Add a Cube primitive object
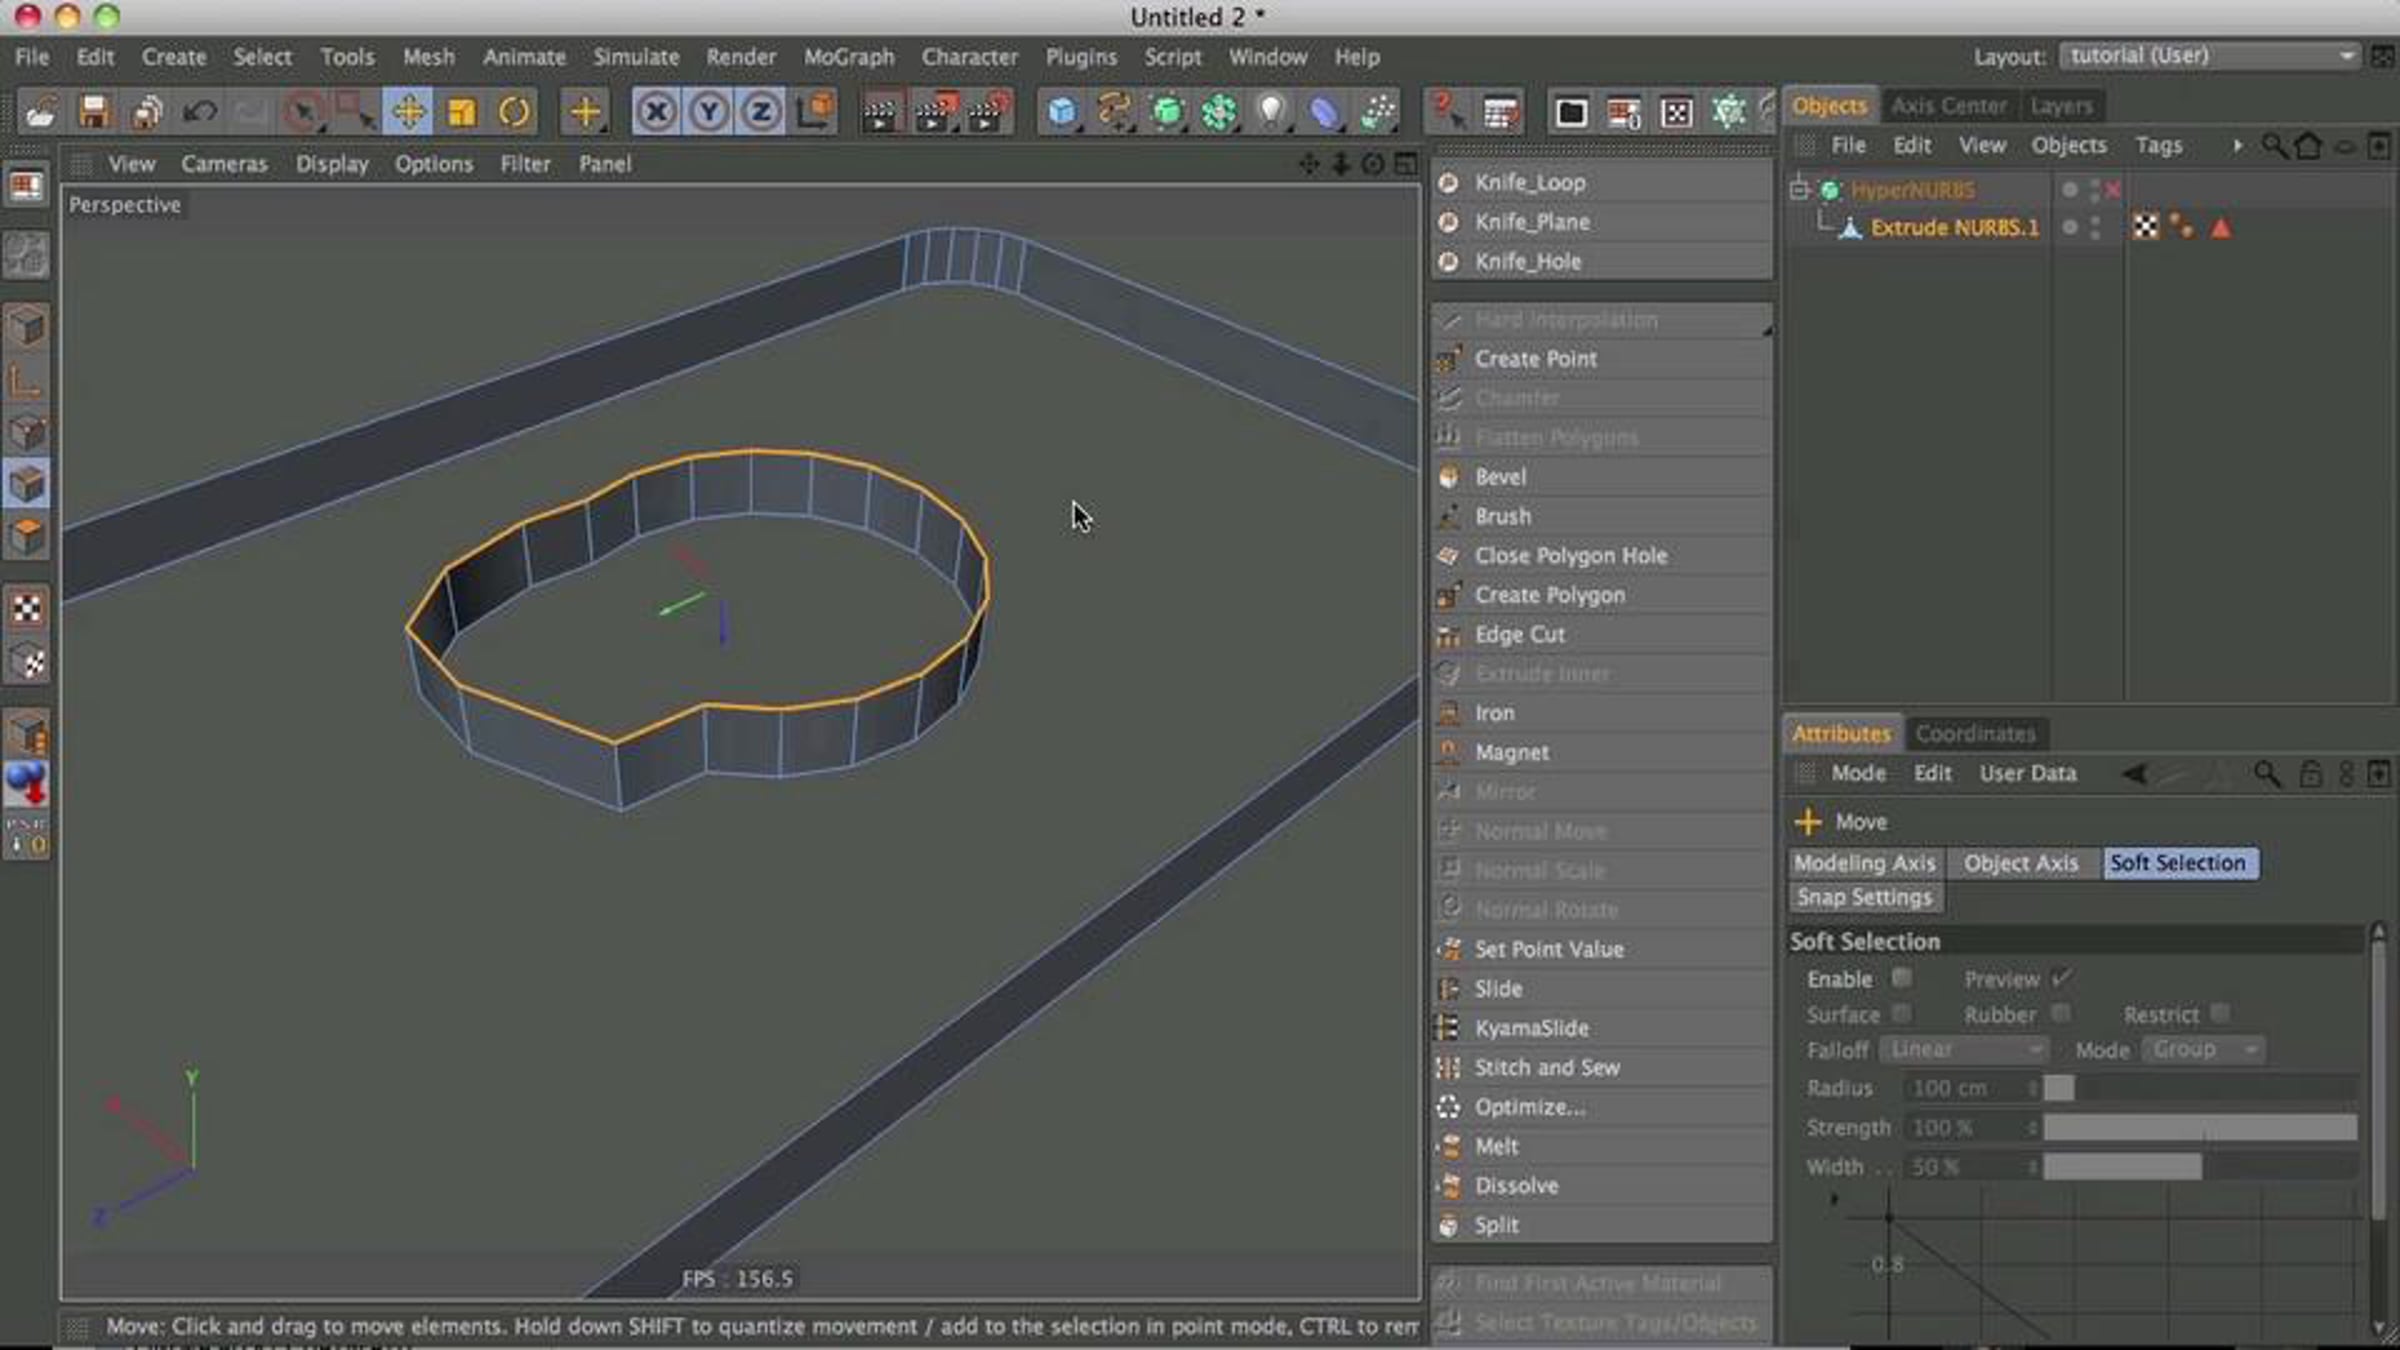The height and width of the screenshot is (1350, 2400). (x=1062, y=111)
